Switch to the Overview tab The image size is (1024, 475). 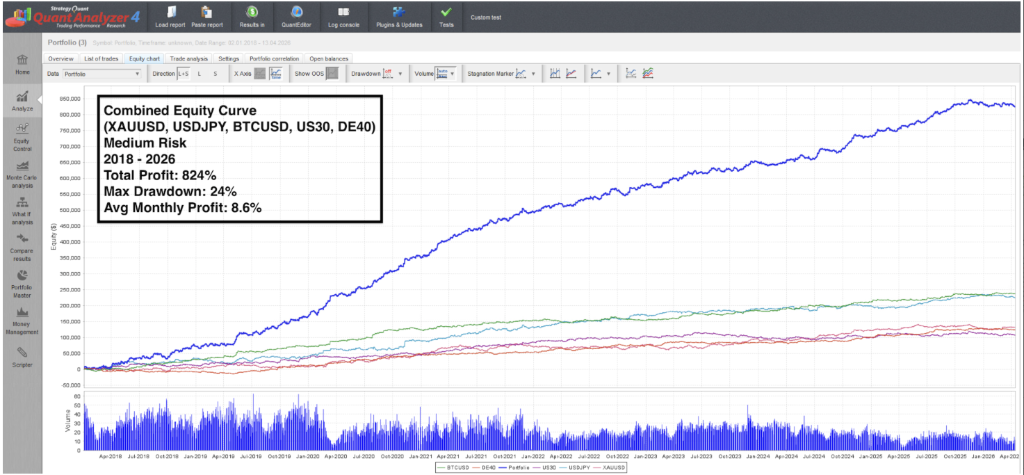click(61, 59)
